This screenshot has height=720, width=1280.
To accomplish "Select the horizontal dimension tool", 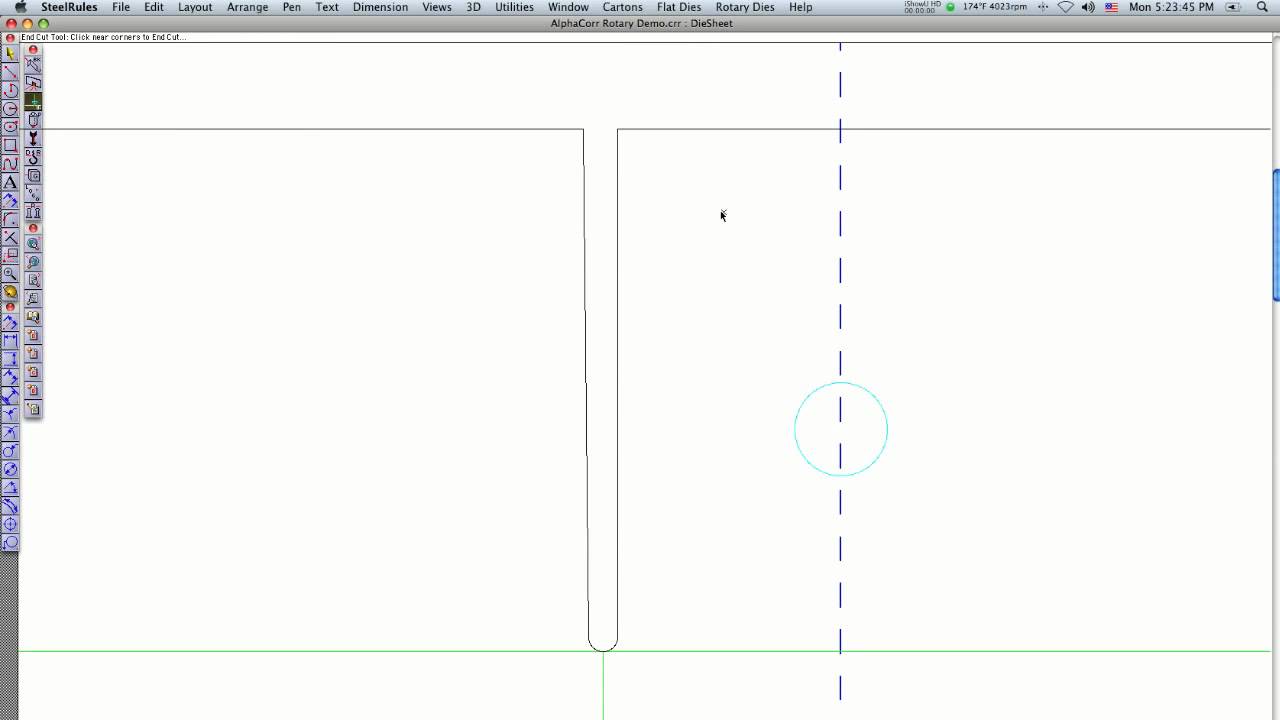I will tap(10, 340).
